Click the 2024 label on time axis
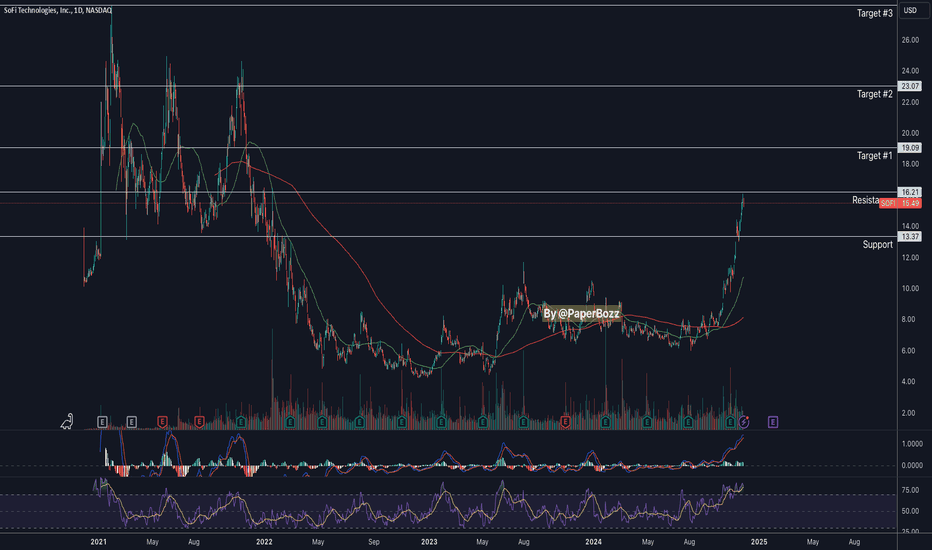Screen dimensions: 932x550 (593, 542)
